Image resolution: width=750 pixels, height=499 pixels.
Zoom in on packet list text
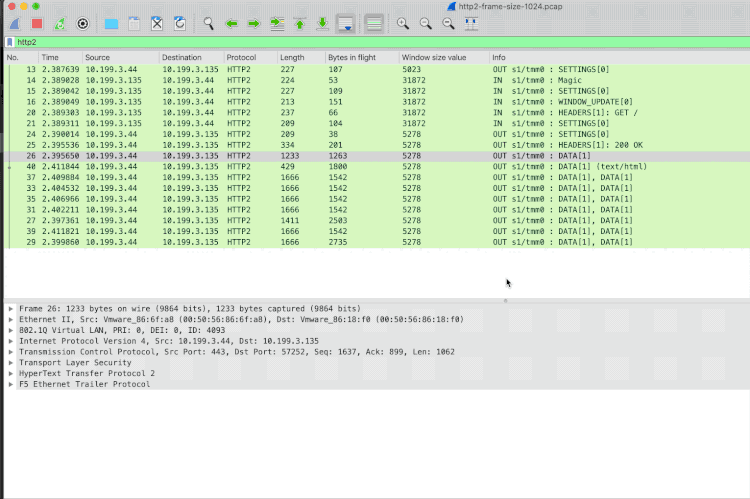pyautogui.click(x=402, y=22)
